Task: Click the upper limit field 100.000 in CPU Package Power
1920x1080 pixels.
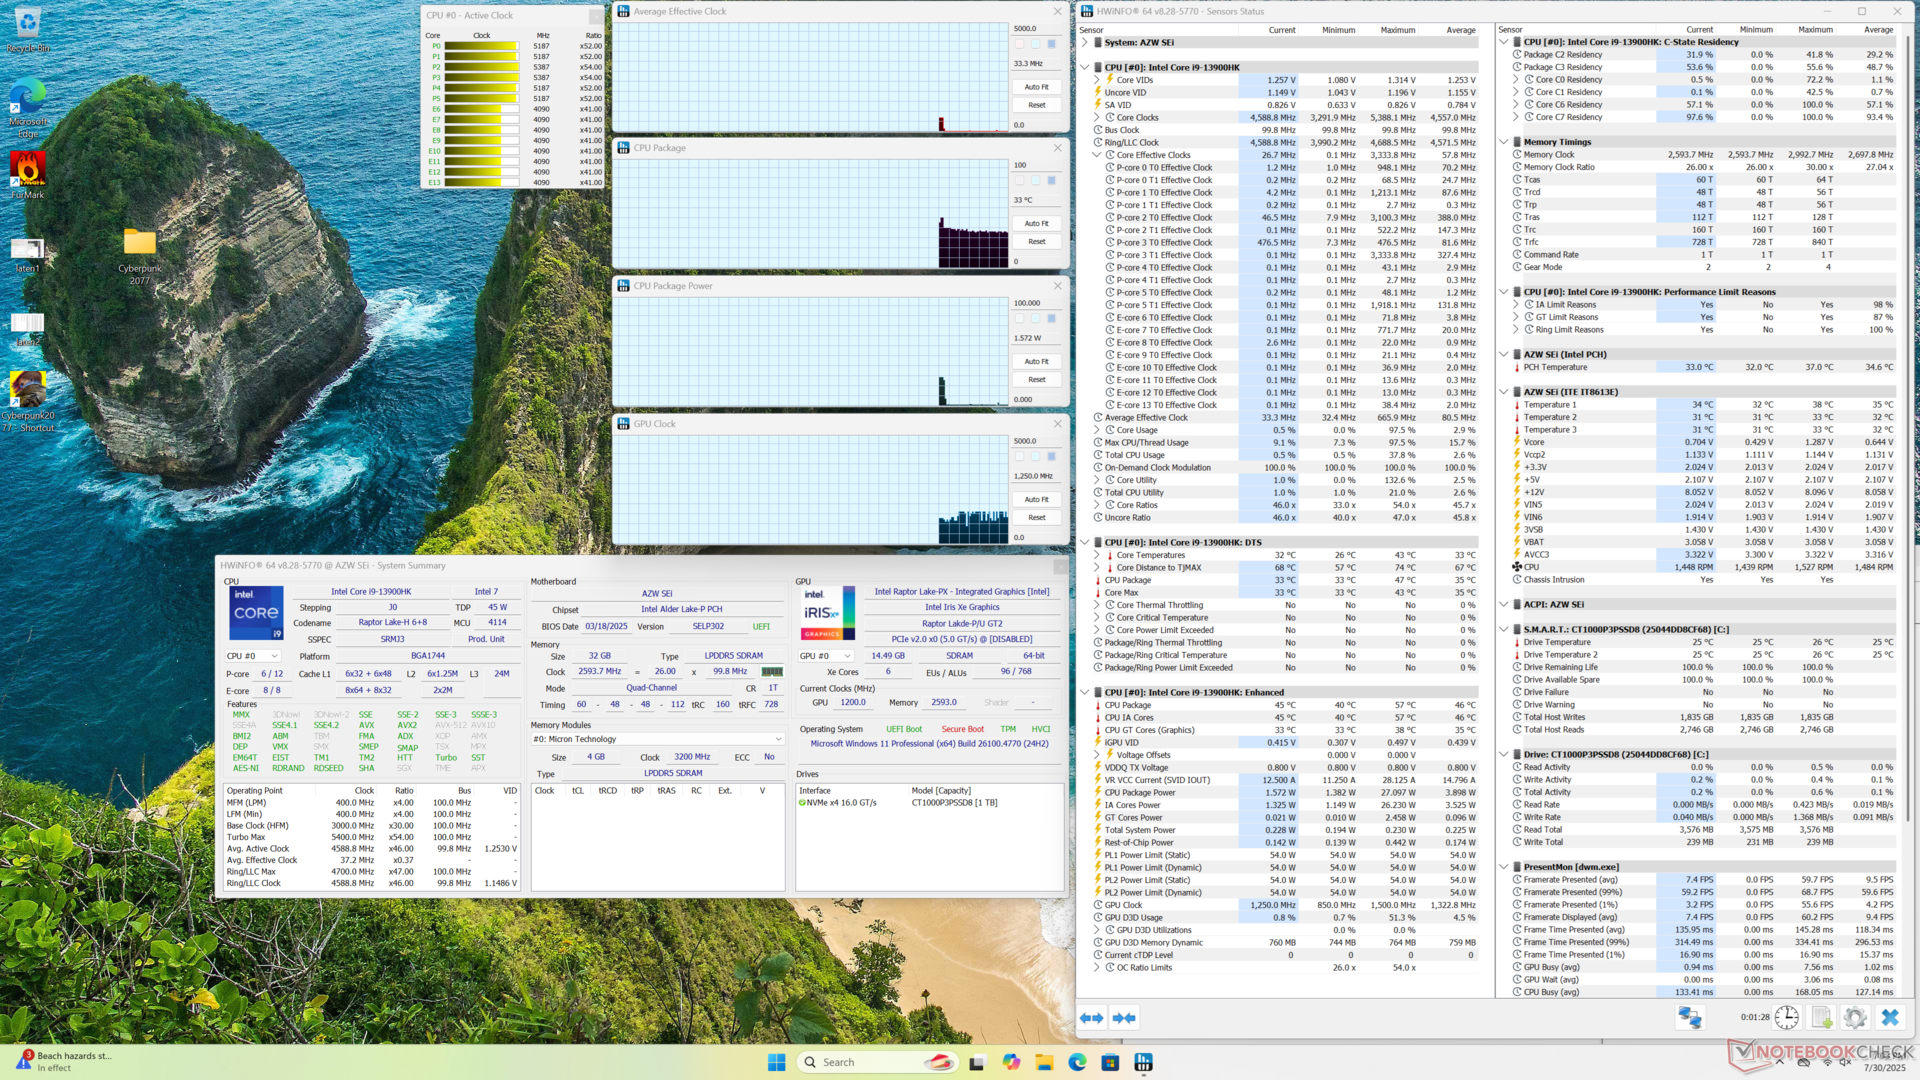Action: tap(1037, 303)
